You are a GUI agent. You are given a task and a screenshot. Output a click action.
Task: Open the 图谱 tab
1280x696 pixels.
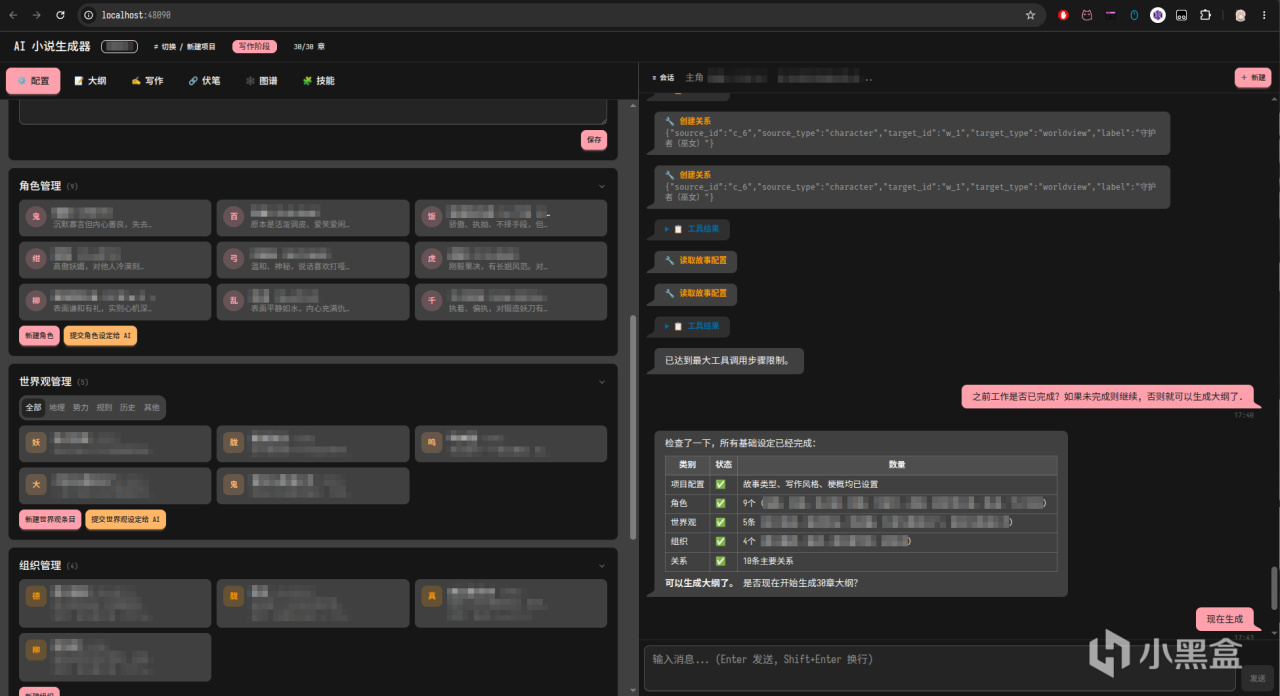(261, 81)
